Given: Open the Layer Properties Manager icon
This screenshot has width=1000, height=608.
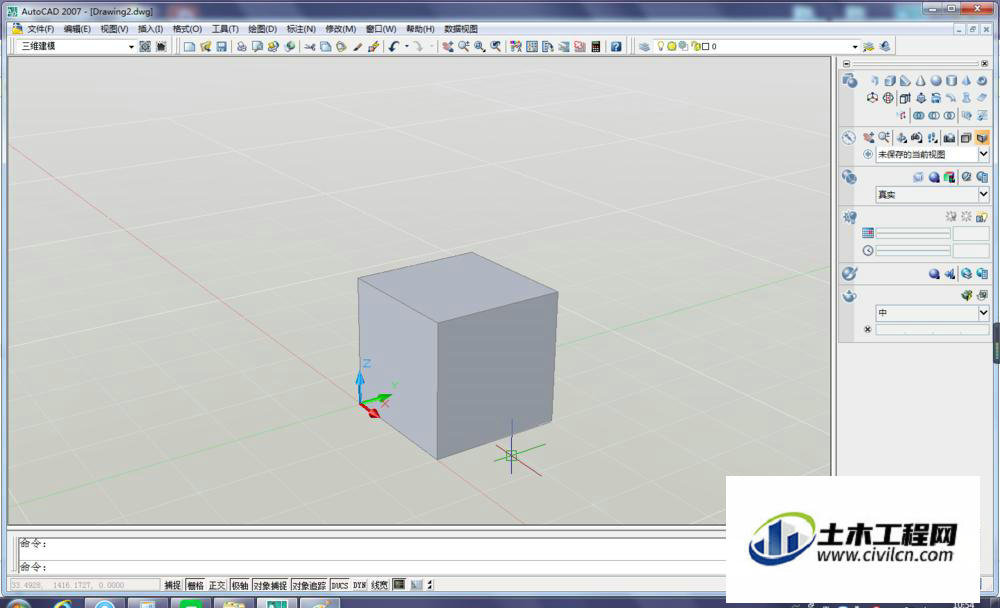Looking at the screenshot, I should coord(644,47).
